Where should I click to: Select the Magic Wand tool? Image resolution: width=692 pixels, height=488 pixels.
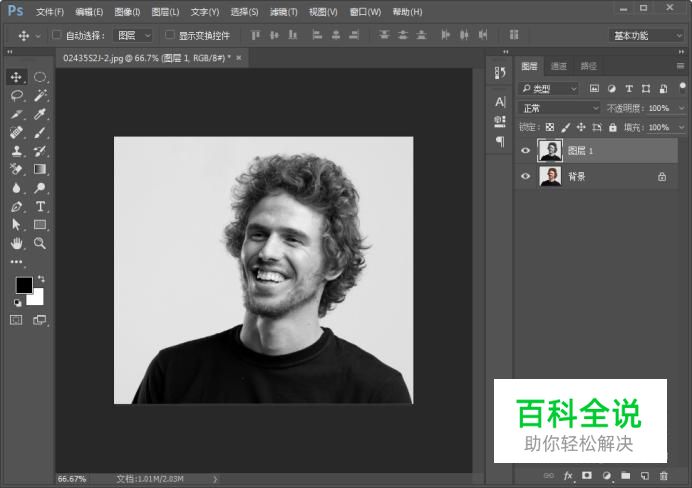point(40,95)
